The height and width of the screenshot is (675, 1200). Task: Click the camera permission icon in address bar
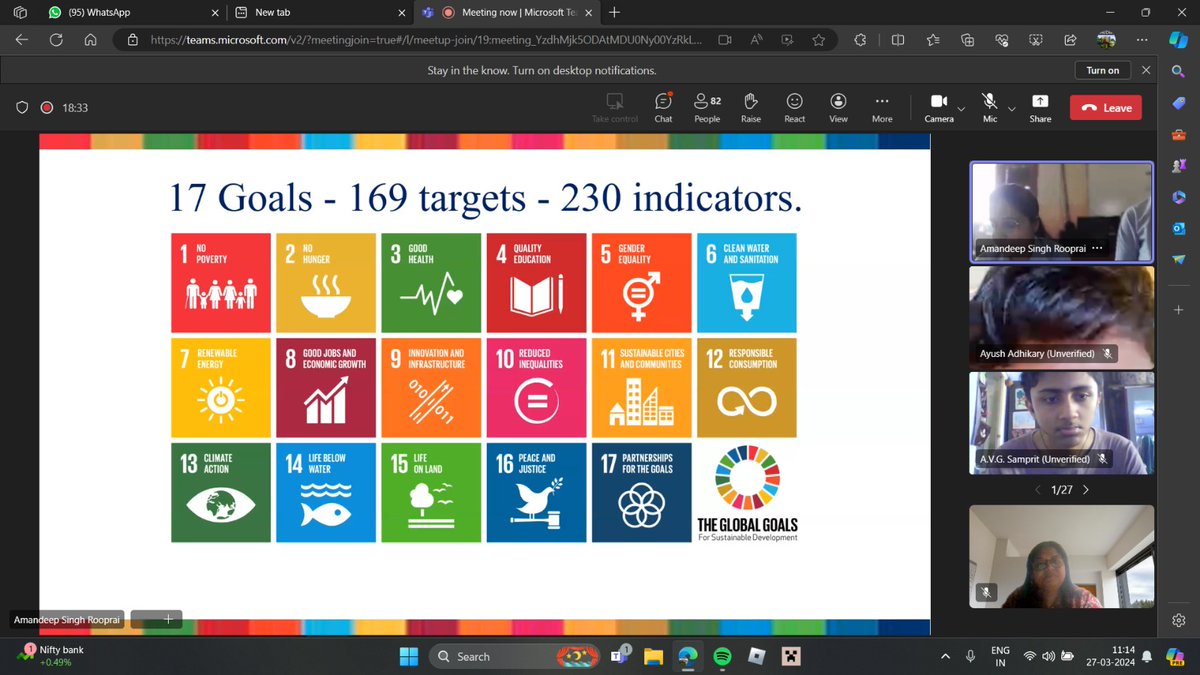tap(725, 40)
